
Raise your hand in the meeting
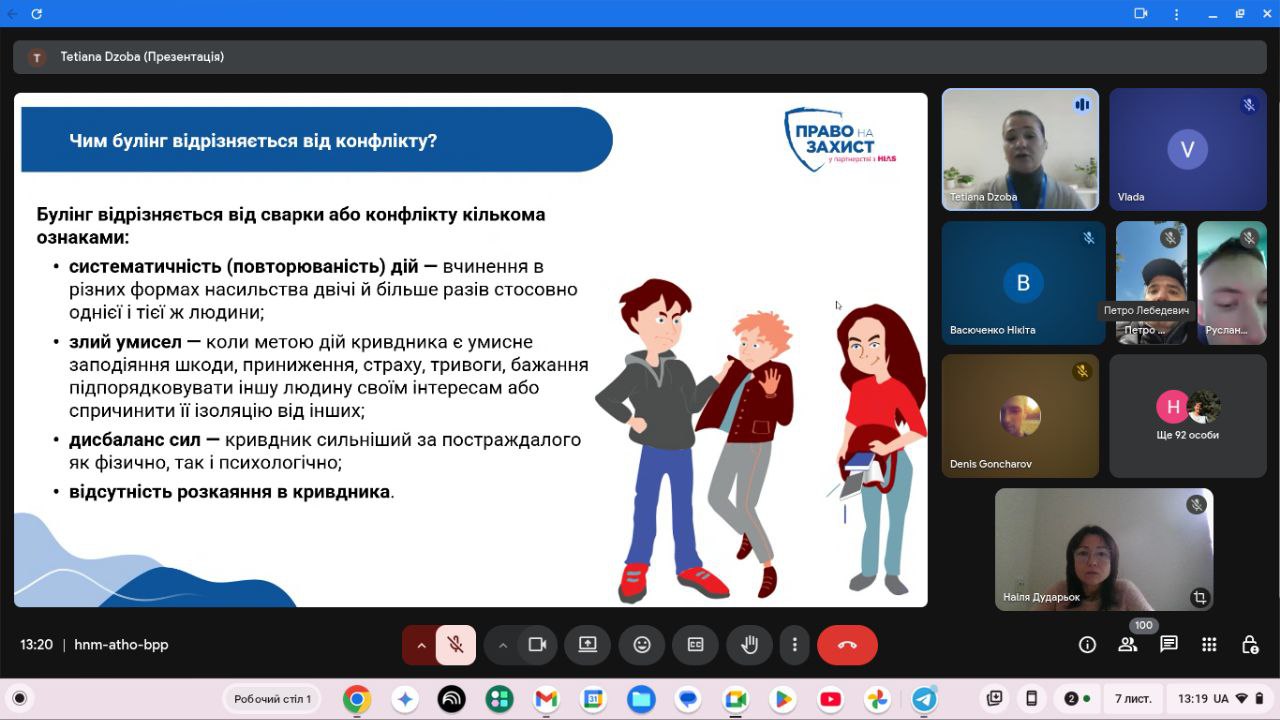click(x=748, y=645)
